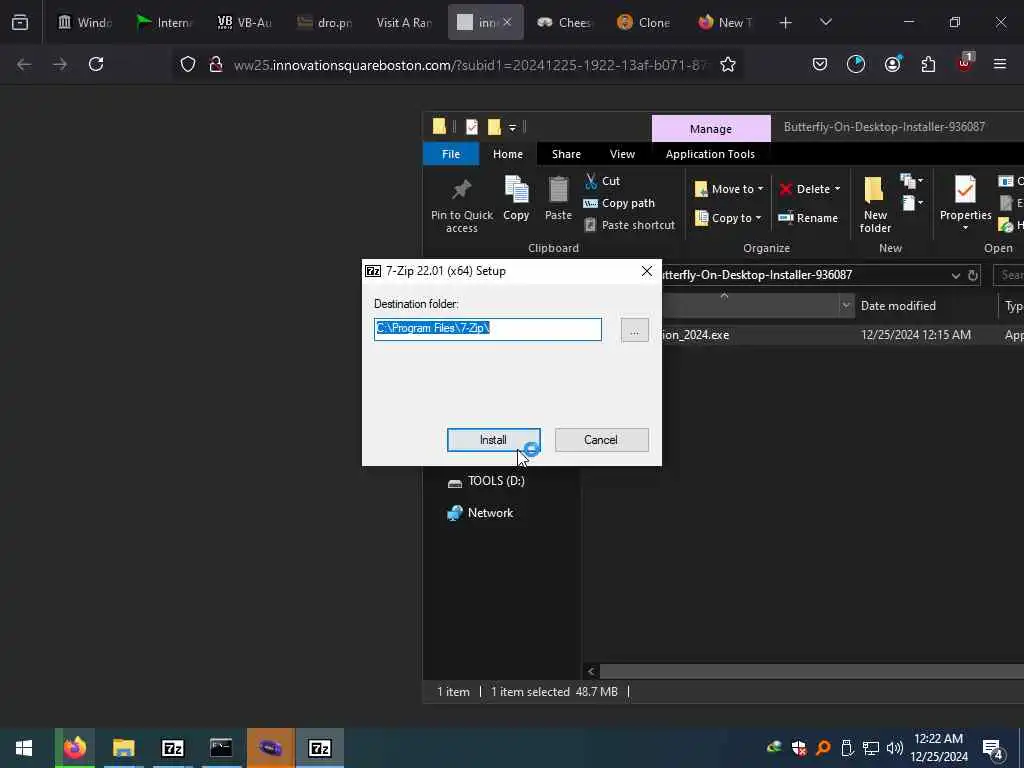
Task: Select the 2024.exe file row
Action: pos(842,335)
